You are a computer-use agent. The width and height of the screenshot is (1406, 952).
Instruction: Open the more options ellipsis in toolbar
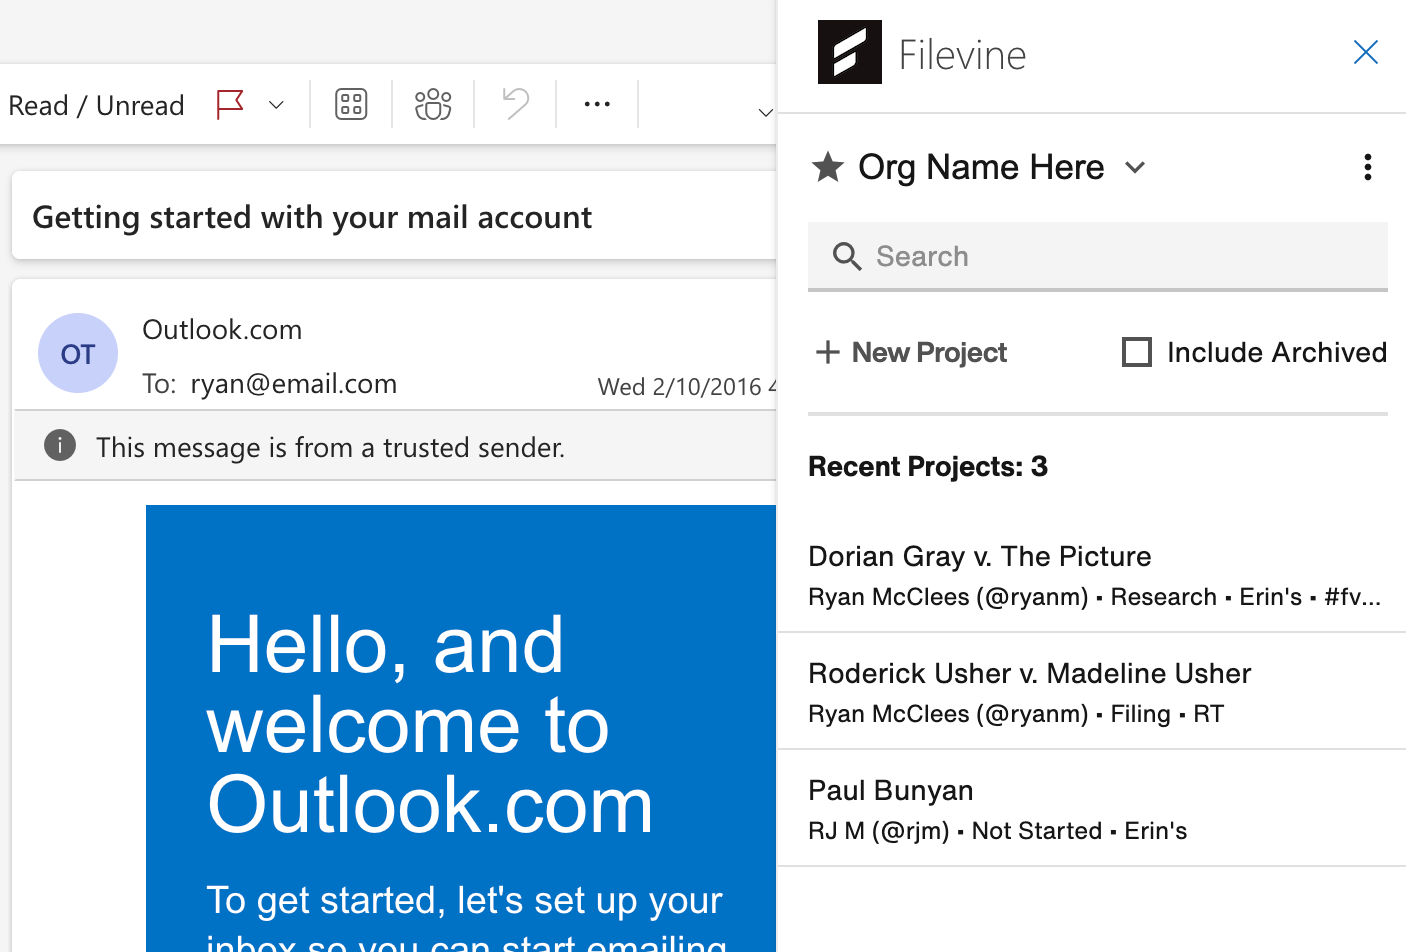click(x=597, y=104)
